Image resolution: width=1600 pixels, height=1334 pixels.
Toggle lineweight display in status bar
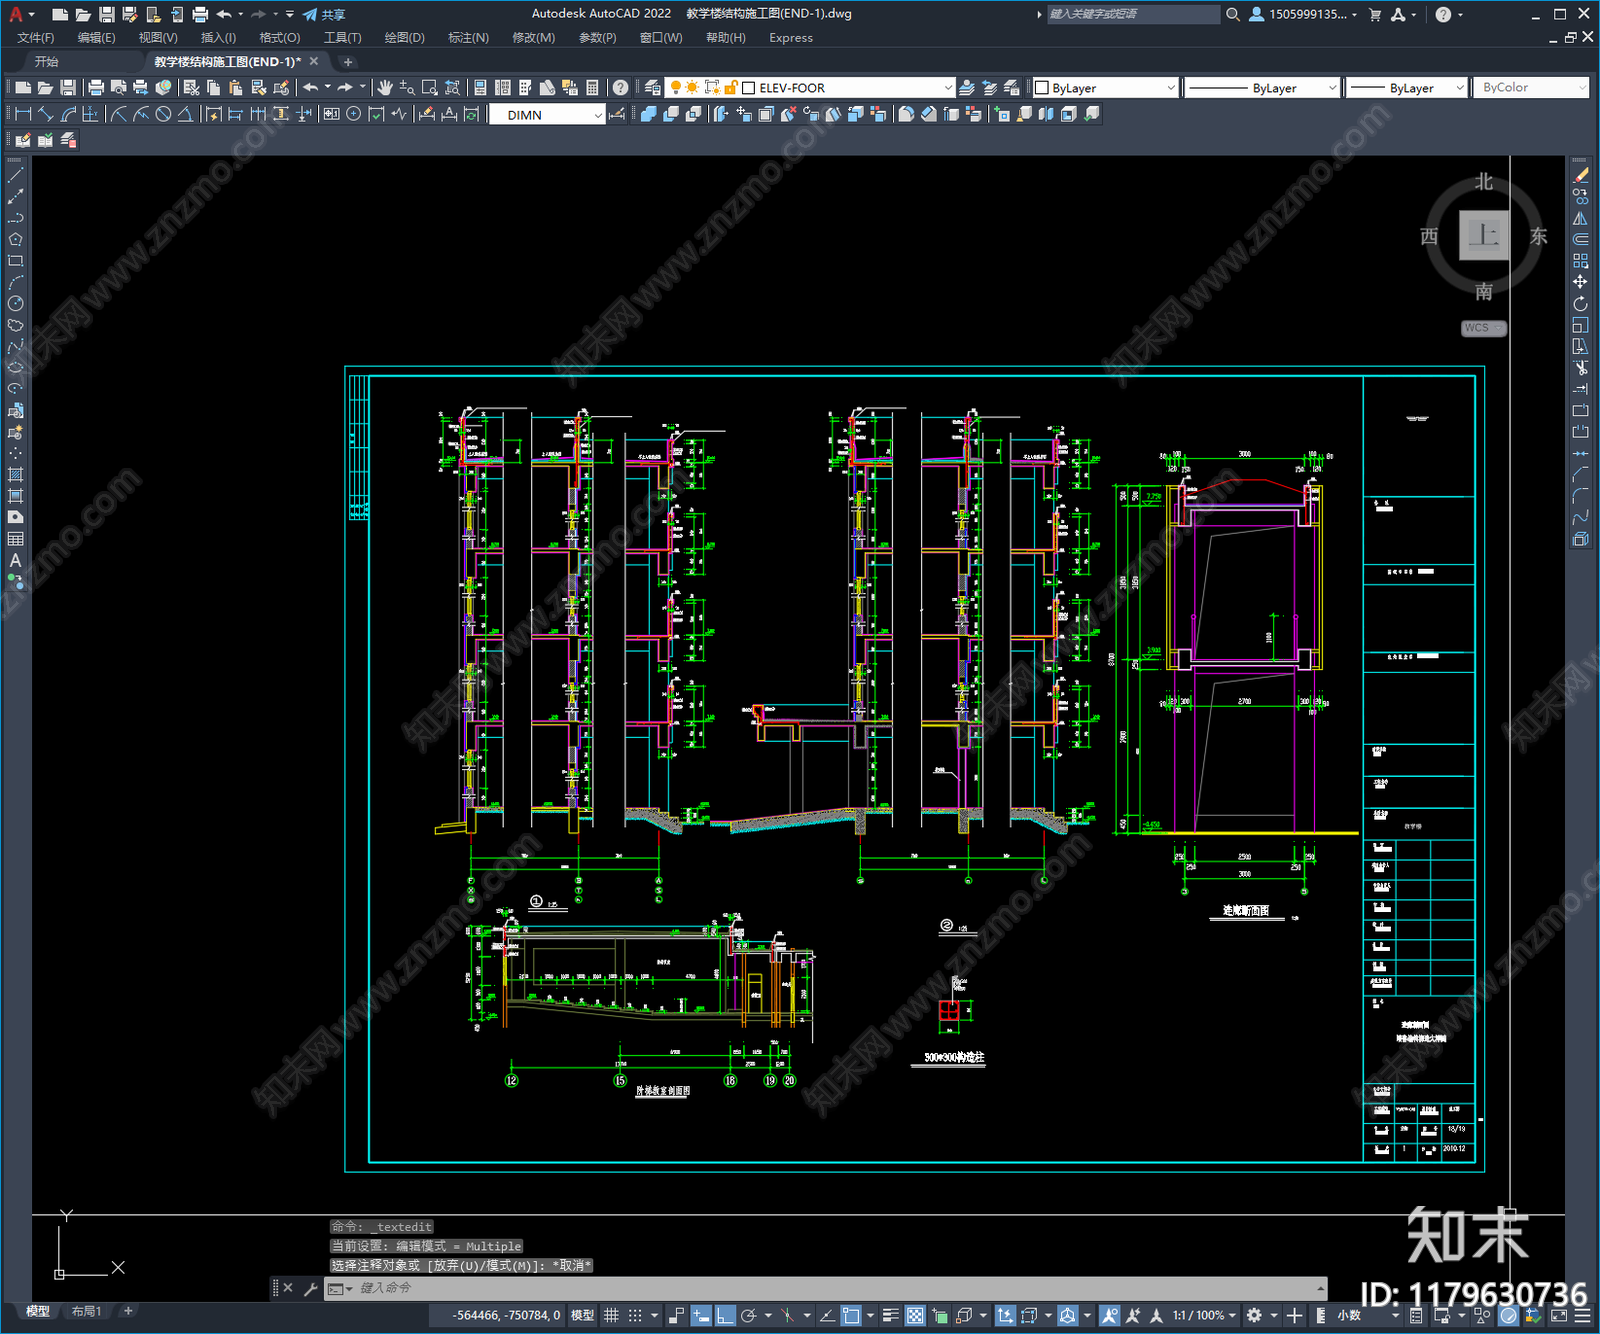pos(890,1315)
